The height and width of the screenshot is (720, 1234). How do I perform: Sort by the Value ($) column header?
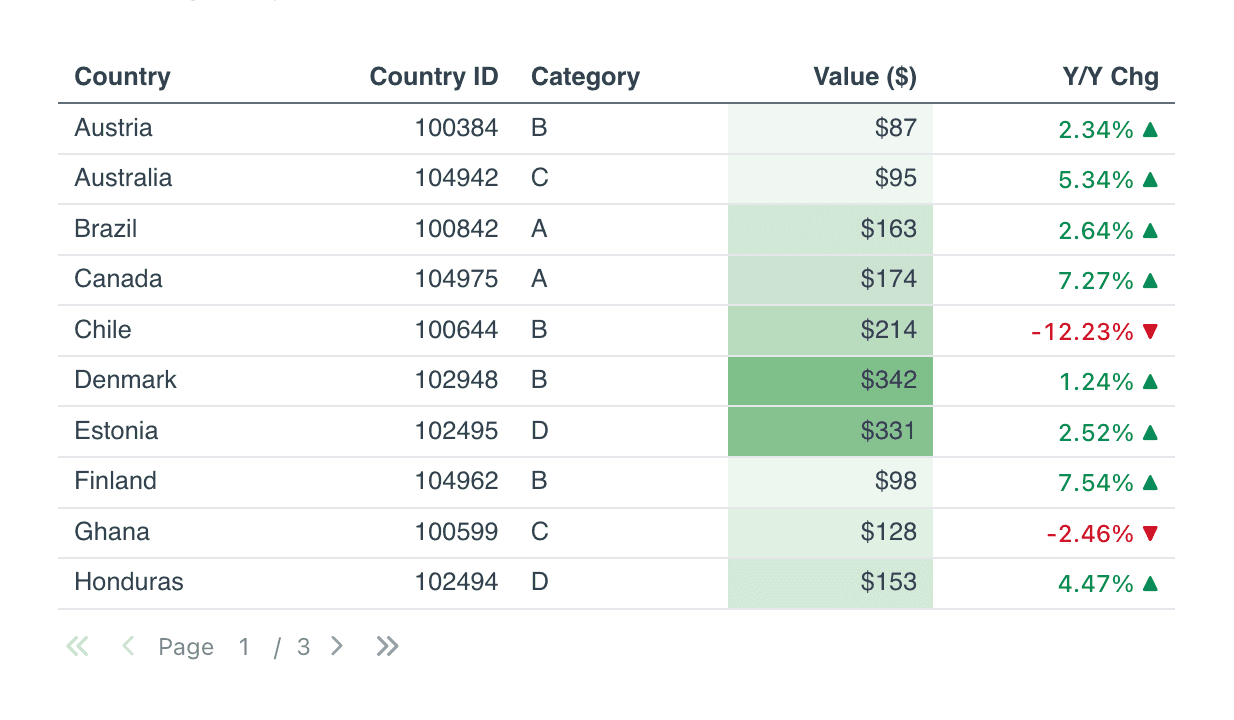(864, 77)
